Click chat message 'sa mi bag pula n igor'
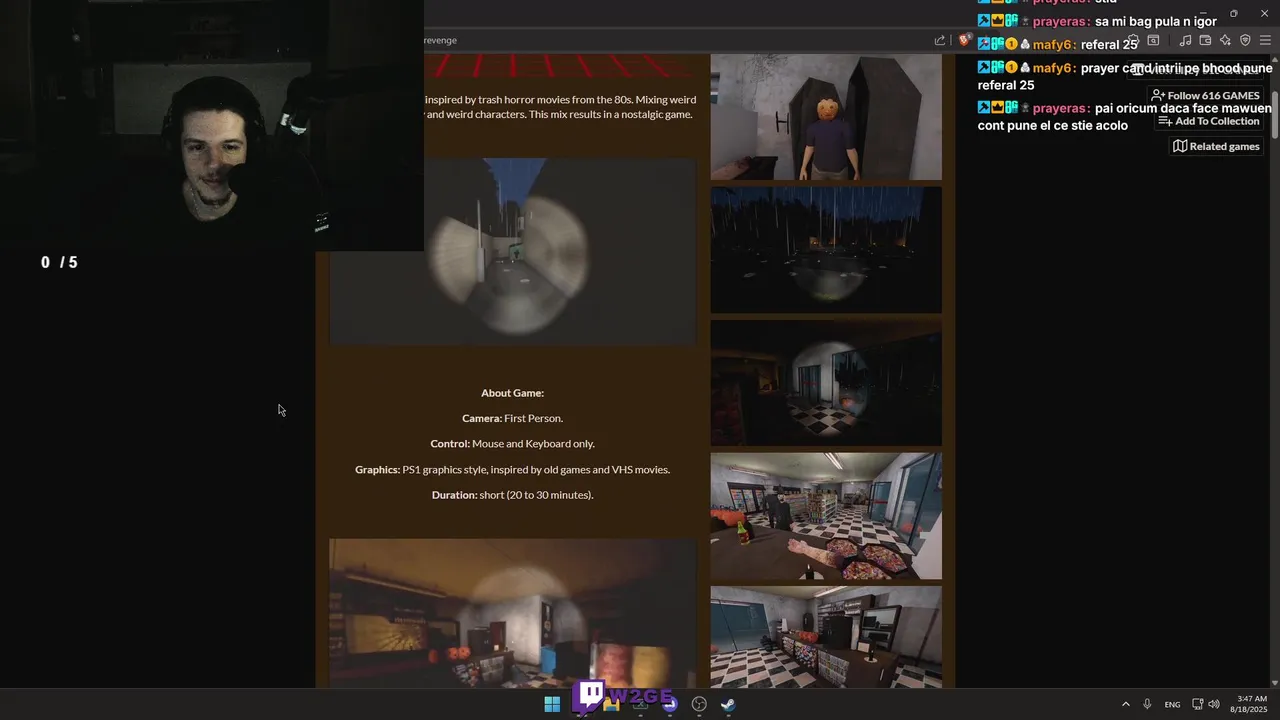 pos(1156,21)
